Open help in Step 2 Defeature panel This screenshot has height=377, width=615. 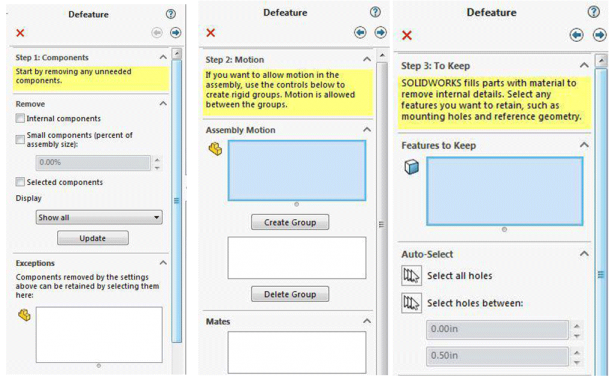point(375,12)
